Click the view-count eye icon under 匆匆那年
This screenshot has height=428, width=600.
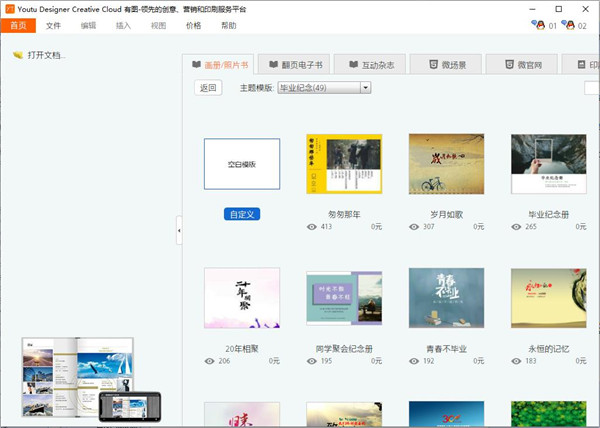[x=312, y=227]
